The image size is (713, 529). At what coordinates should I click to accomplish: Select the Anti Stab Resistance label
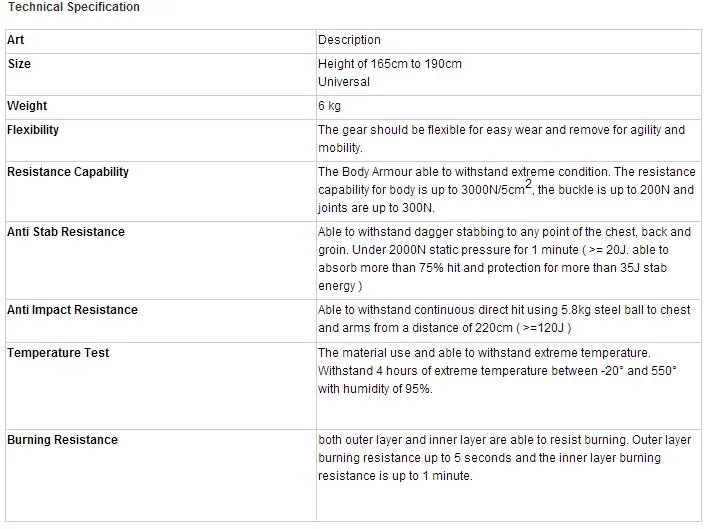pyautogui.click(x=65, y=232)
